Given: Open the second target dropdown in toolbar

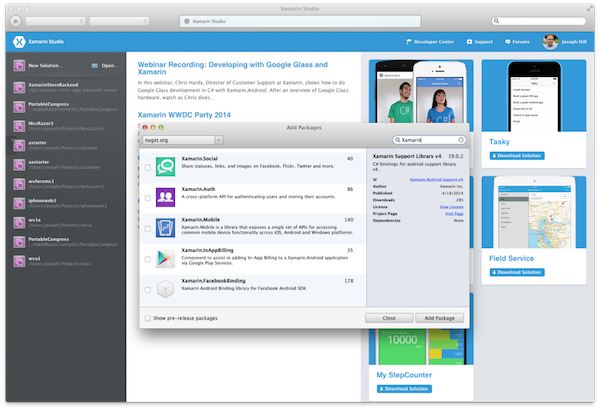Looking at the screenshot, I should coord(119,21).
